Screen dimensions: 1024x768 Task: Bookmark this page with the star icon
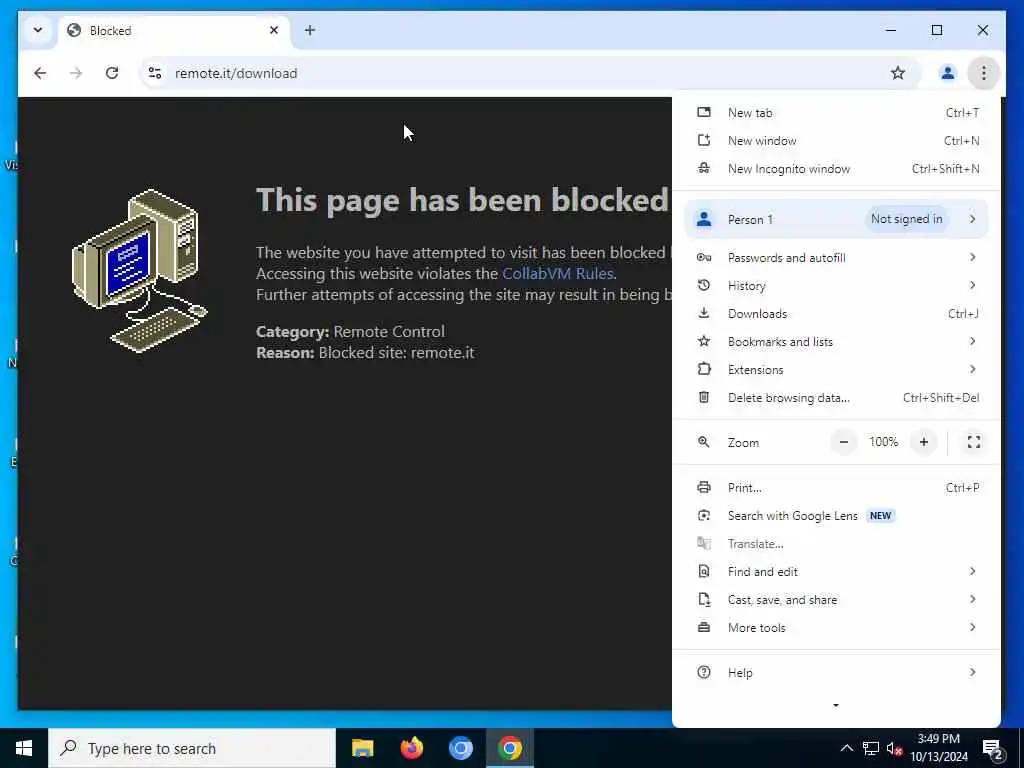tap(898, 73)
